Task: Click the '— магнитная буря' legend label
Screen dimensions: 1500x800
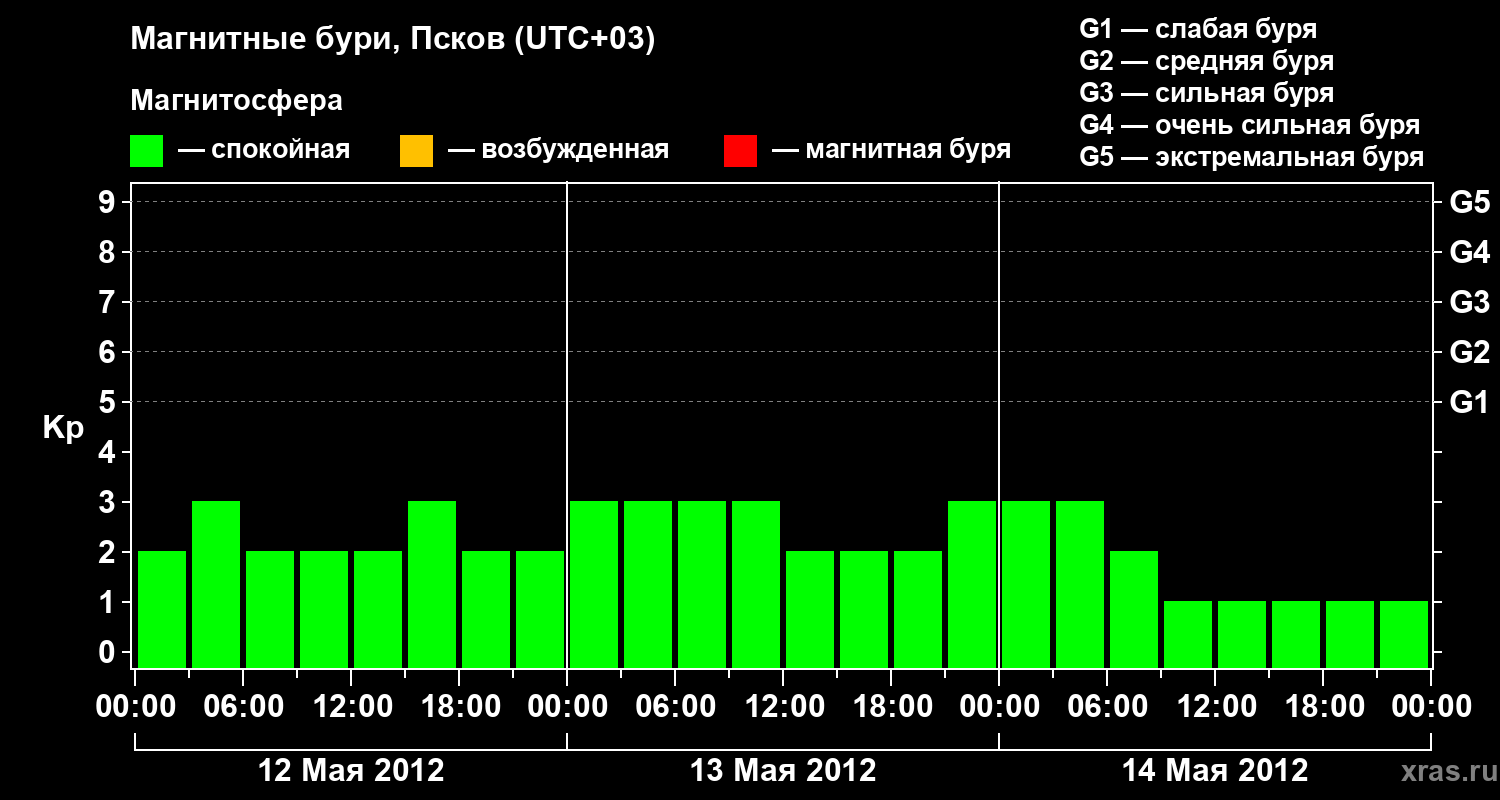Action: [x=891, y=151]
